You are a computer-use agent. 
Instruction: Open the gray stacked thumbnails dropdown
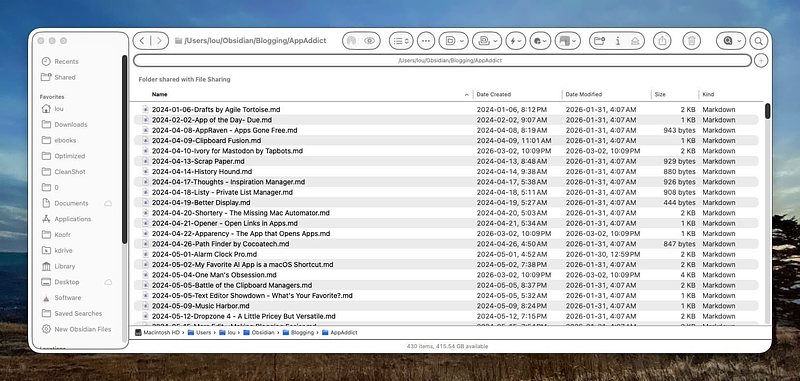(x=567, y=41)
